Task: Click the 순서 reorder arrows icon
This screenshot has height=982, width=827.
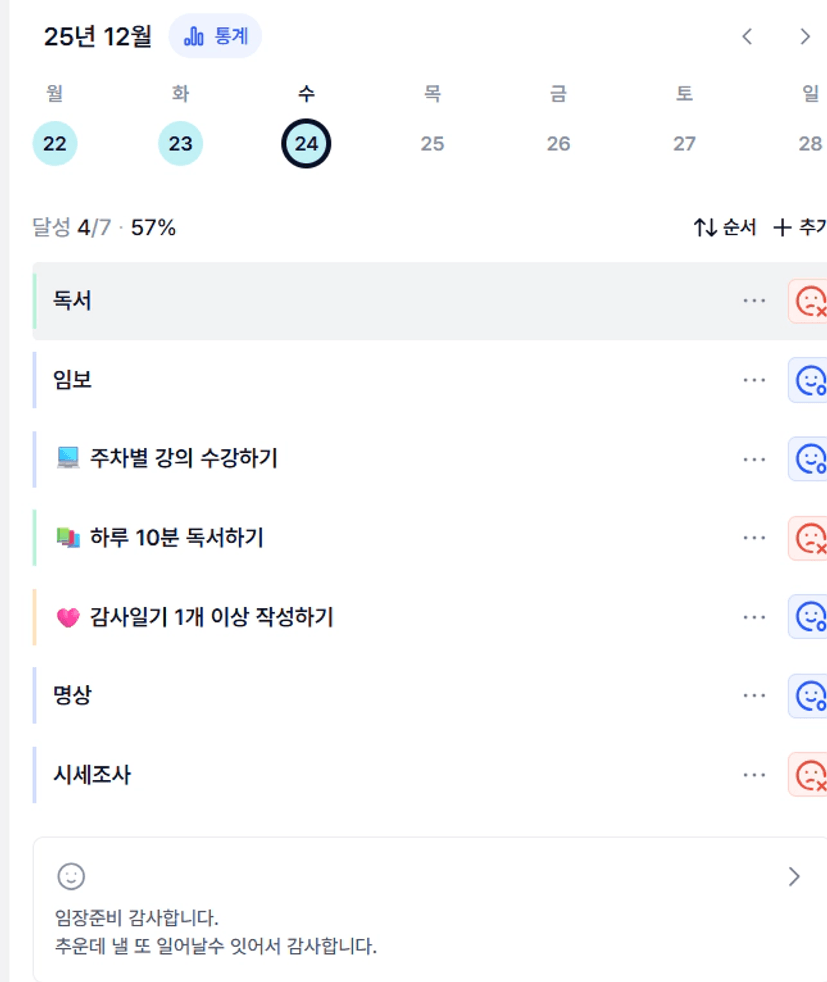Action: (705, 228)
